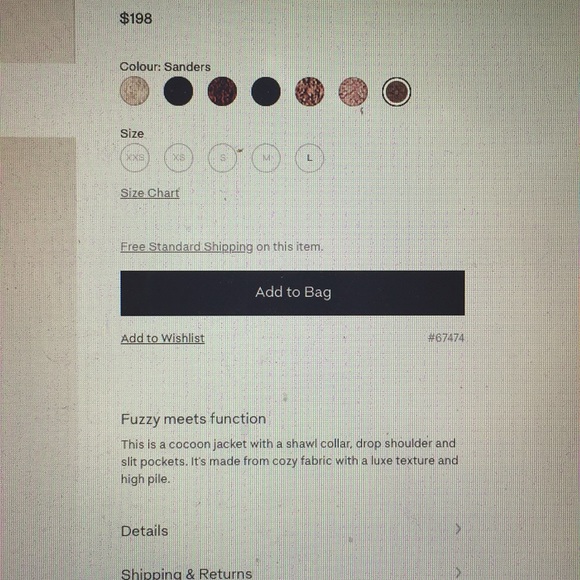
Task: Click Add to Wishlist link
Action: [163, 338]
